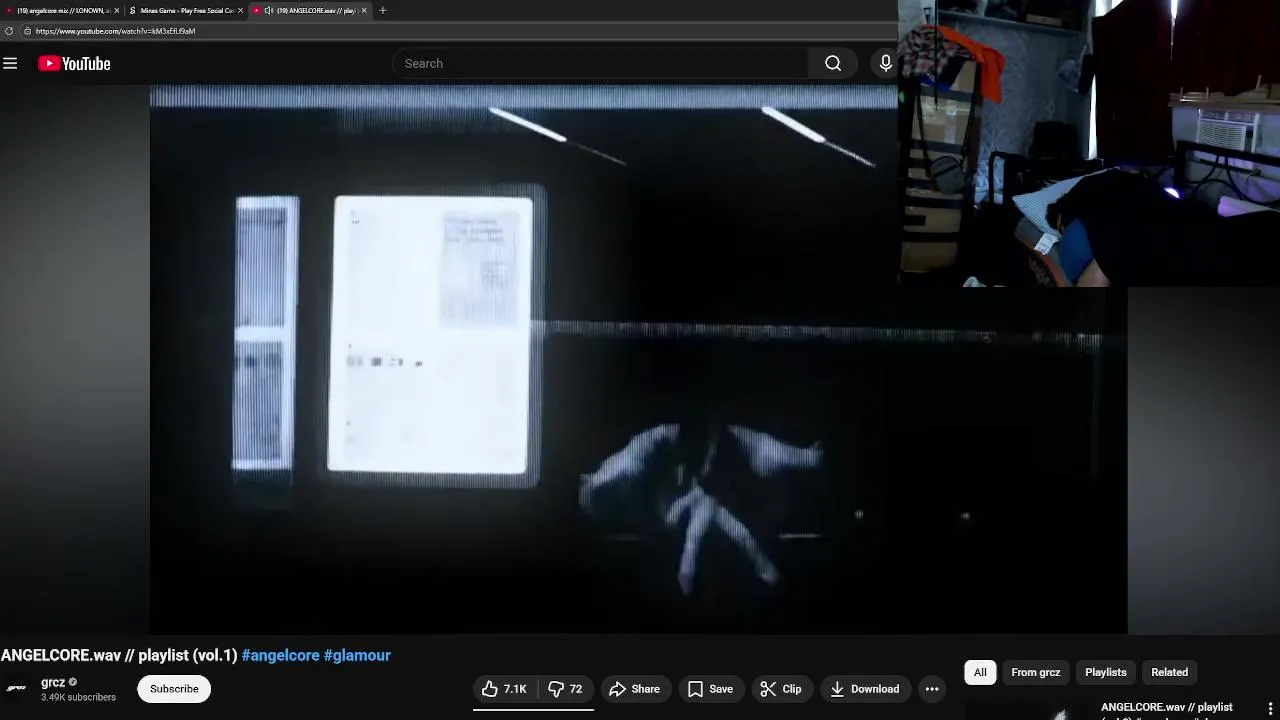This screenshot has height=720, width=1280.
Task: Select the Playlists filter chip
Action: [x=1105, y=673]
